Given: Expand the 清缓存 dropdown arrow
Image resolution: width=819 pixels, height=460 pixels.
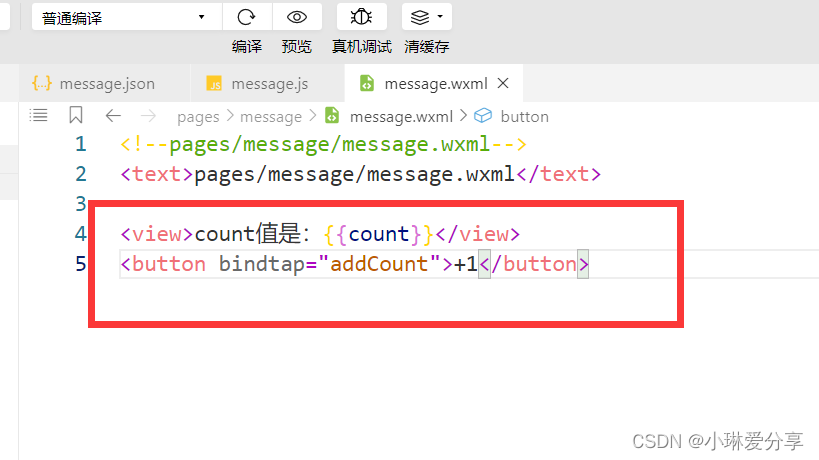Looking at the screenshot, I should (x=440, y=17).
